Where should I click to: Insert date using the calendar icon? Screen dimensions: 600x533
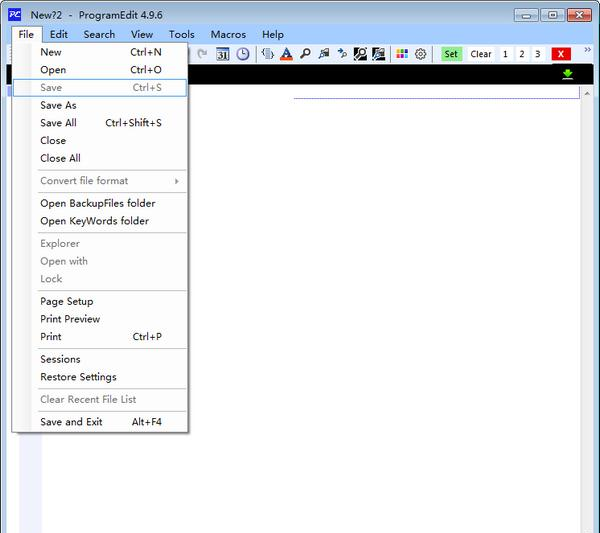pyautogui.click(x=223, y=54)
